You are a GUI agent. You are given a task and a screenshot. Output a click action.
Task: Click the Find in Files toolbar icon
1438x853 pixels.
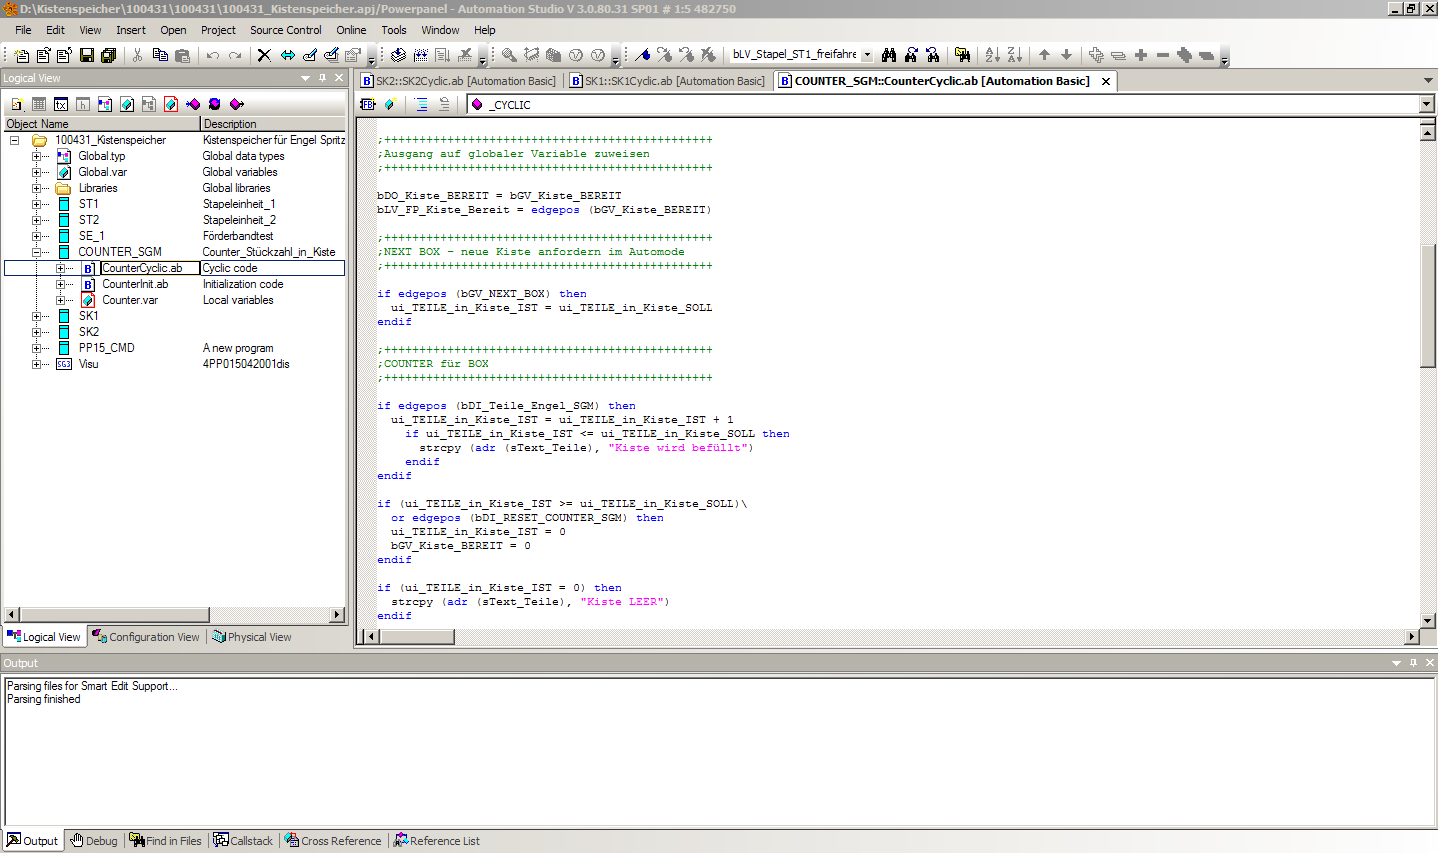coord(962,55)
